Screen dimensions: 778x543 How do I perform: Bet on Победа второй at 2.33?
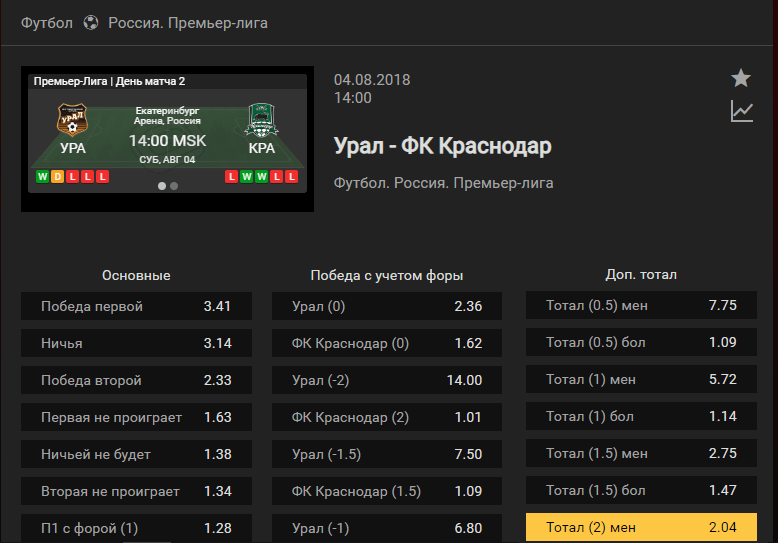click(x=136, y=380)
